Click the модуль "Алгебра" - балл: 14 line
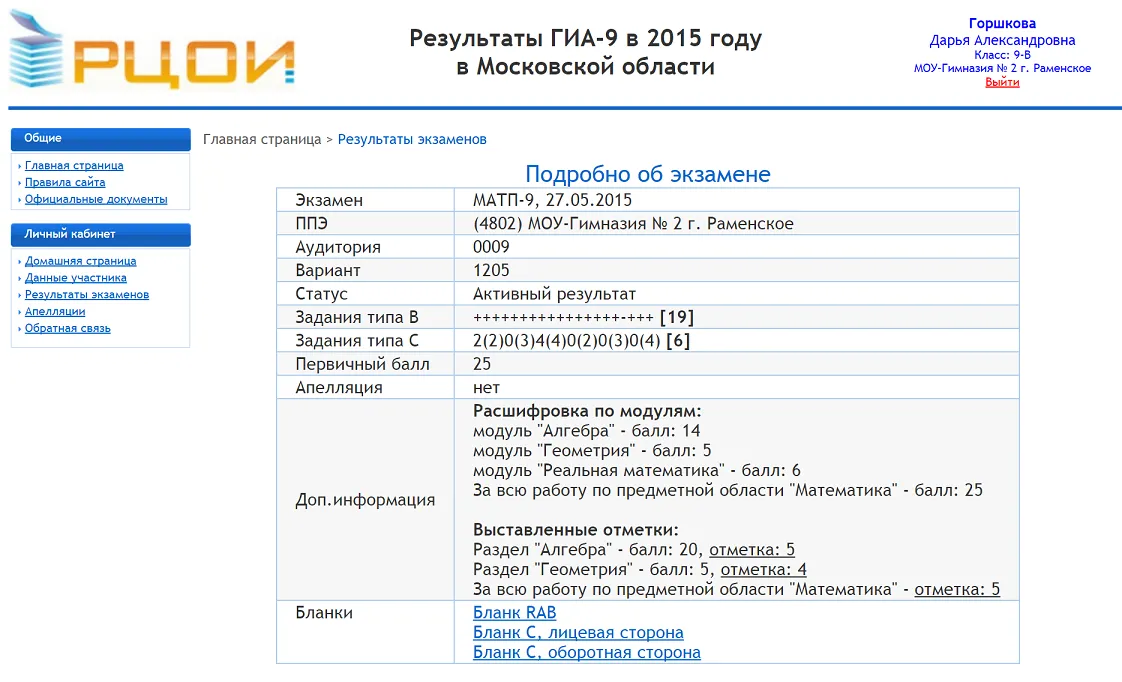 (587, 431)
